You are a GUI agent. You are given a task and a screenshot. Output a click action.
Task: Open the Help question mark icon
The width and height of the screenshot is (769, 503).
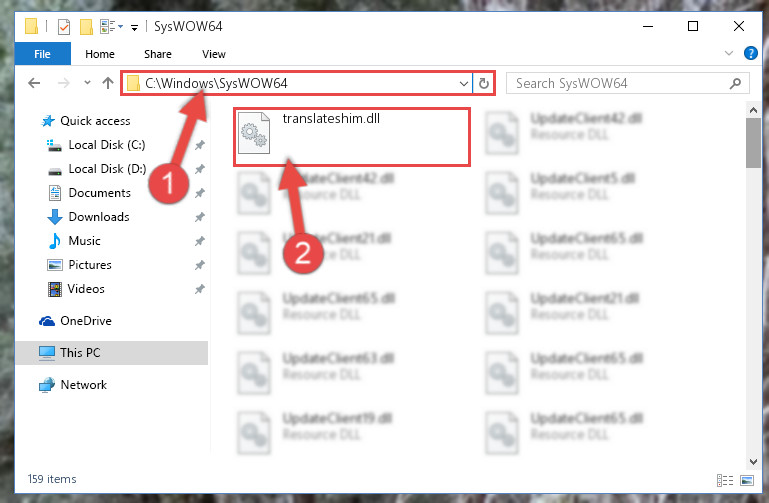pos(750,53)
